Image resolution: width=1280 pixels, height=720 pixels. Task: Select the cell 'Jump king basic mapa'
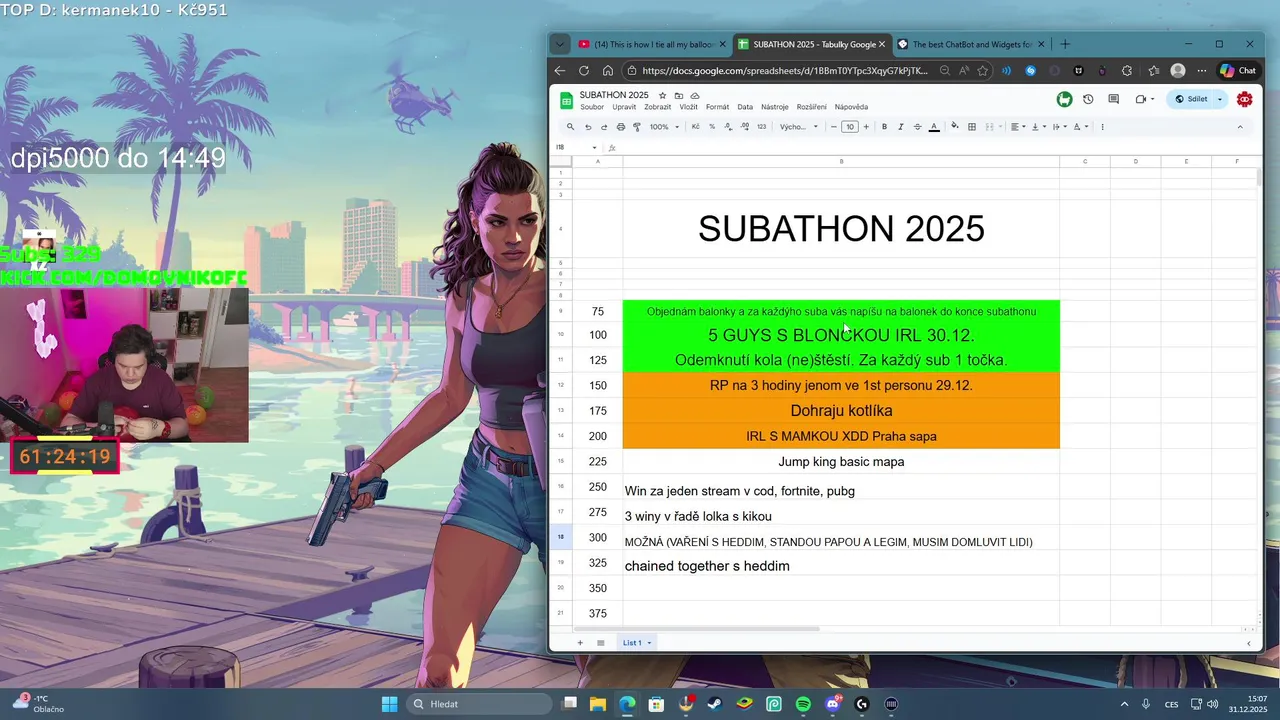(x=841, y=462)
